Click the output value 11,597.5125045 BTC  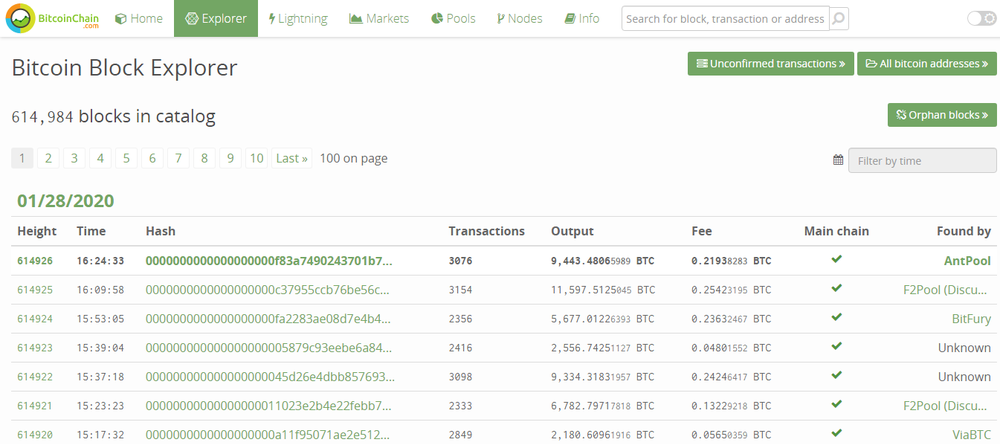point(603,290)
